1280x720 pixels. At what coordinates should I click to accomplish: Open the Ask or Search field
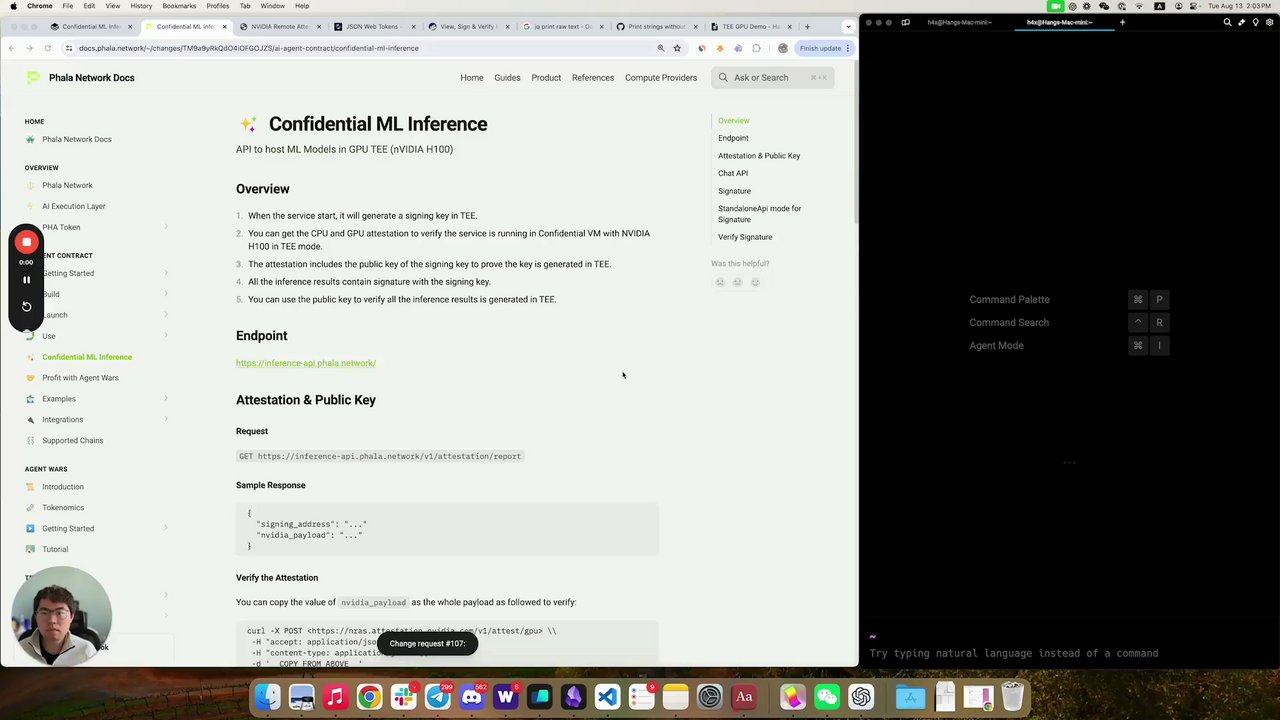(x=772, y=77)
